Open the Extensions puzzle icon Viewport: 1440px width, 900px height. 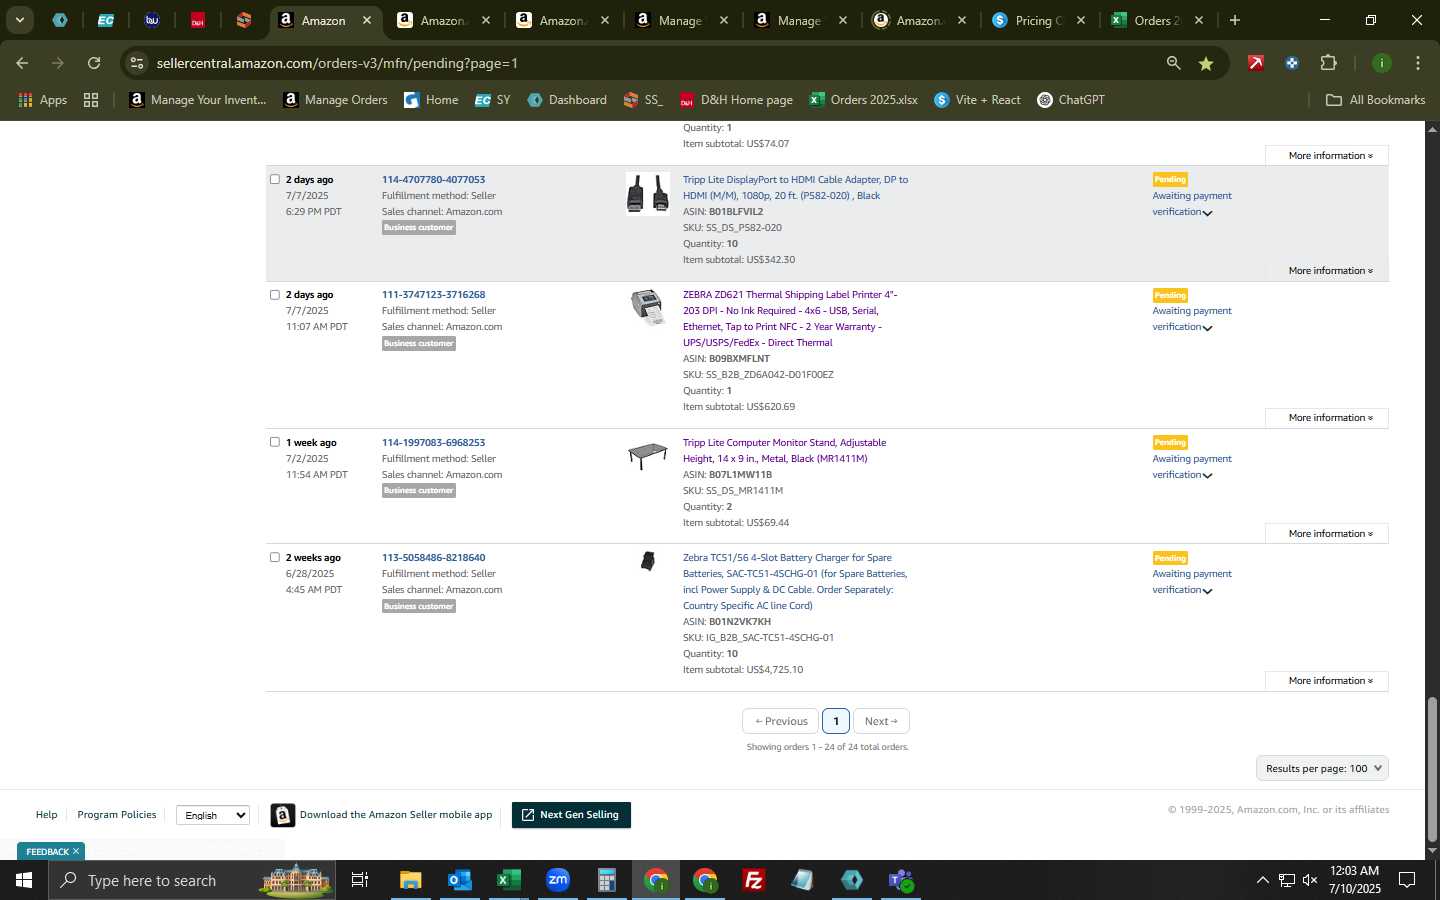pyautogui.click(x=1328, y=63)
